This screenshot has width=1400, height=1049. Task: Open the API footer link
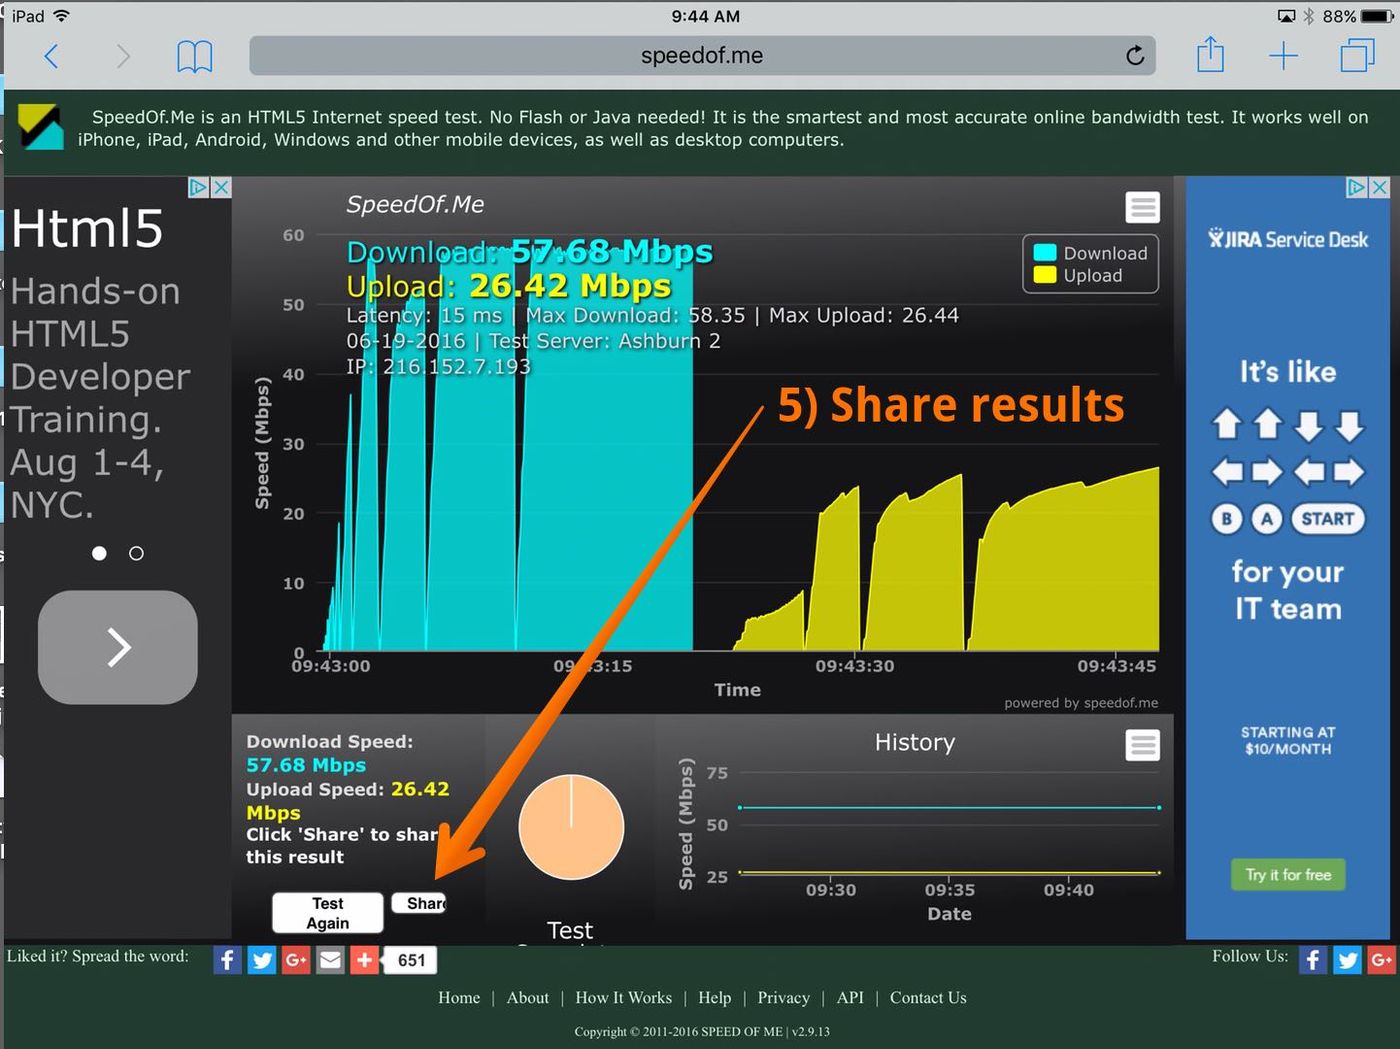pyautogui.click(x=850, y=998)
